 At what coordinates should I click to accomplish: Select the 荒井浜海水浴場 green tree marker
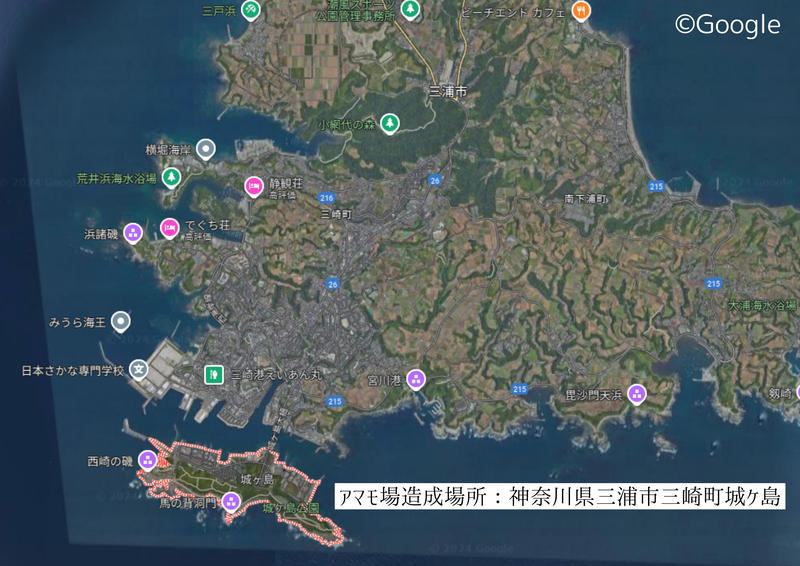[172, 178]
